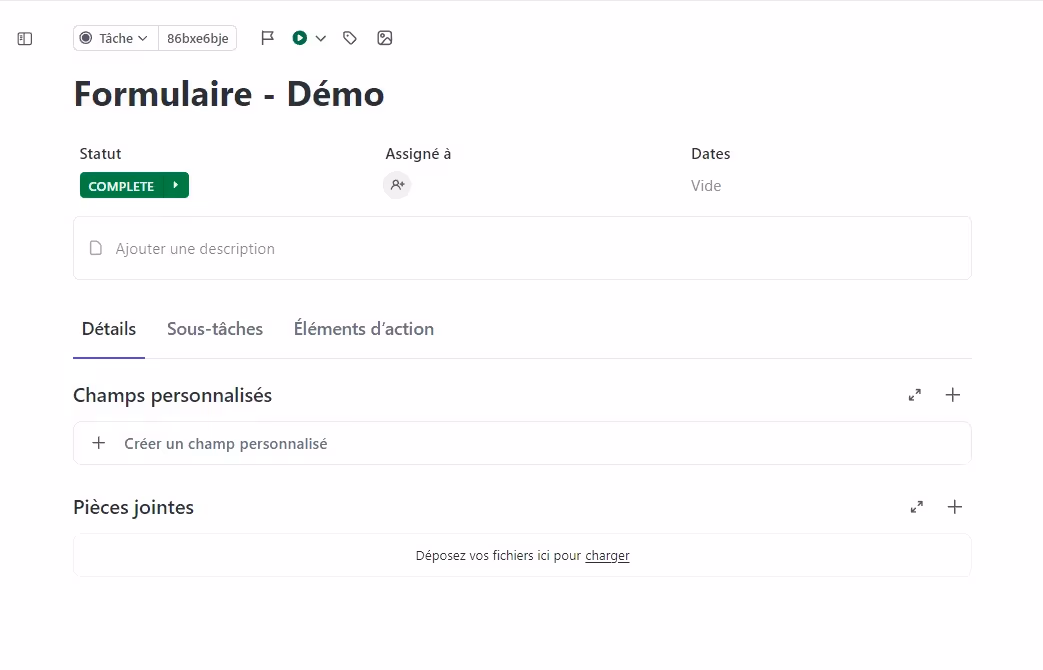Start the time tracker play button

[x=300, y=38]
